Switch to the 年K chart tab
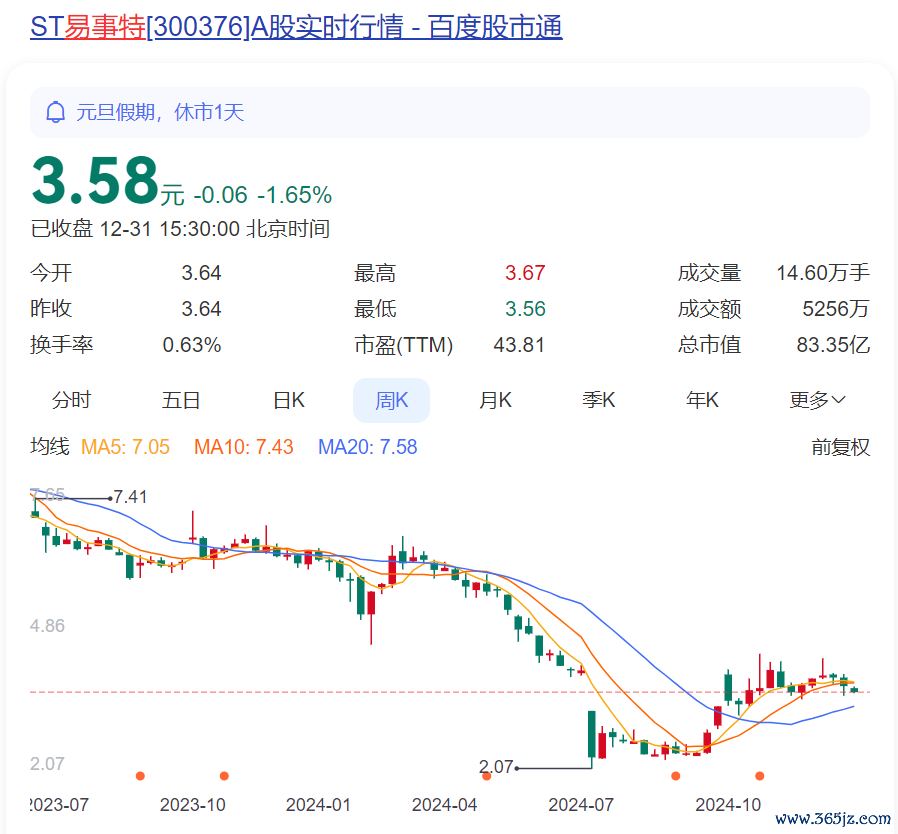The image size is (898, 834). (702, 400)
